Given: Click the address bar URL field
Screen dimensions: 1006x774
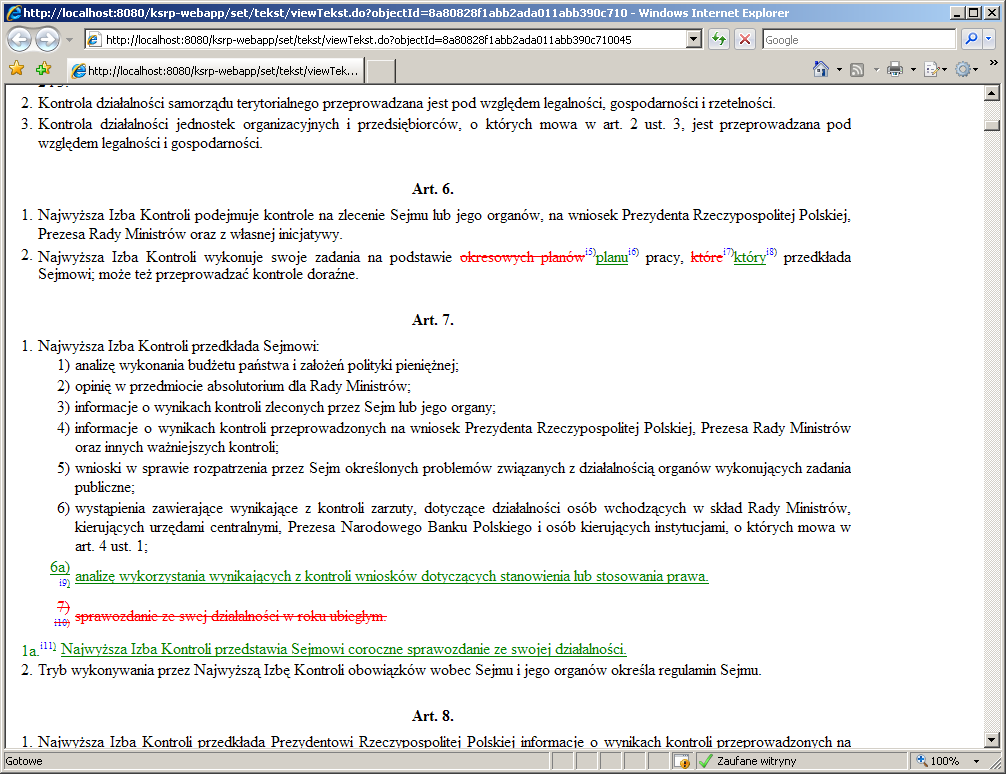Looking at the screenshot, I should 385,40.
